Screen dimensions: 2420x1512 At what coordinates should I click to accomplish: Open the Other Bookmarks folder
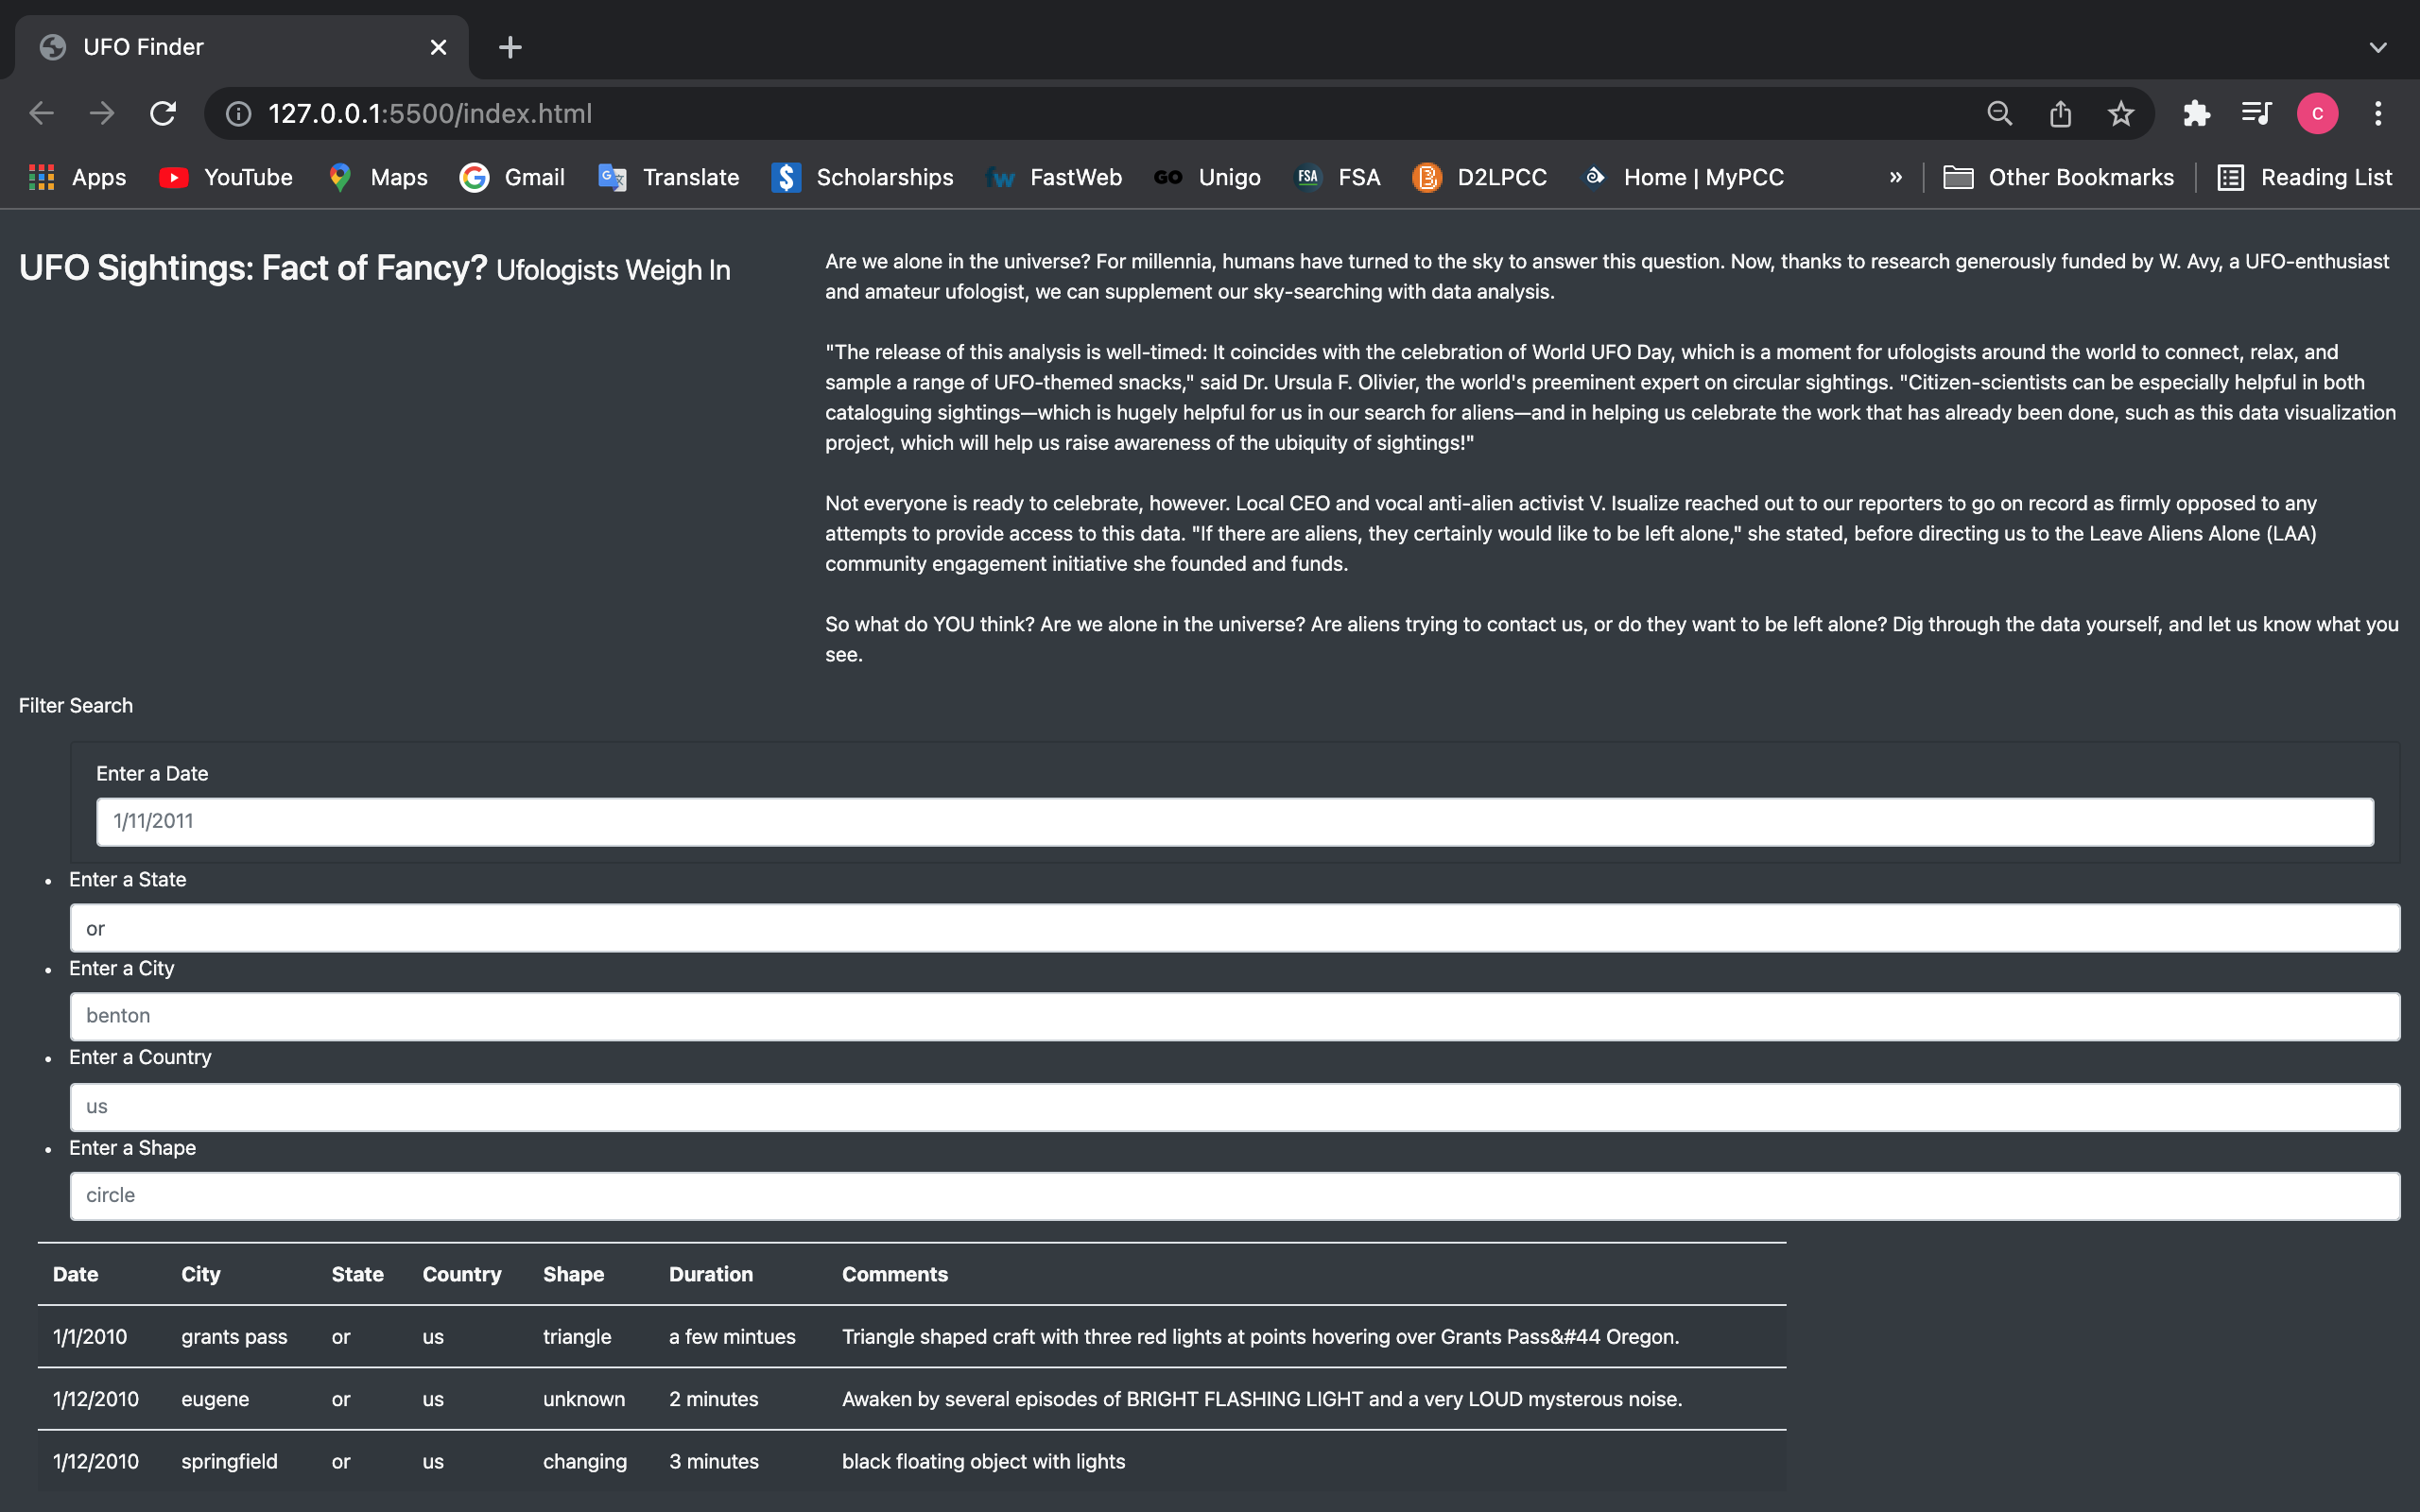2058,177
